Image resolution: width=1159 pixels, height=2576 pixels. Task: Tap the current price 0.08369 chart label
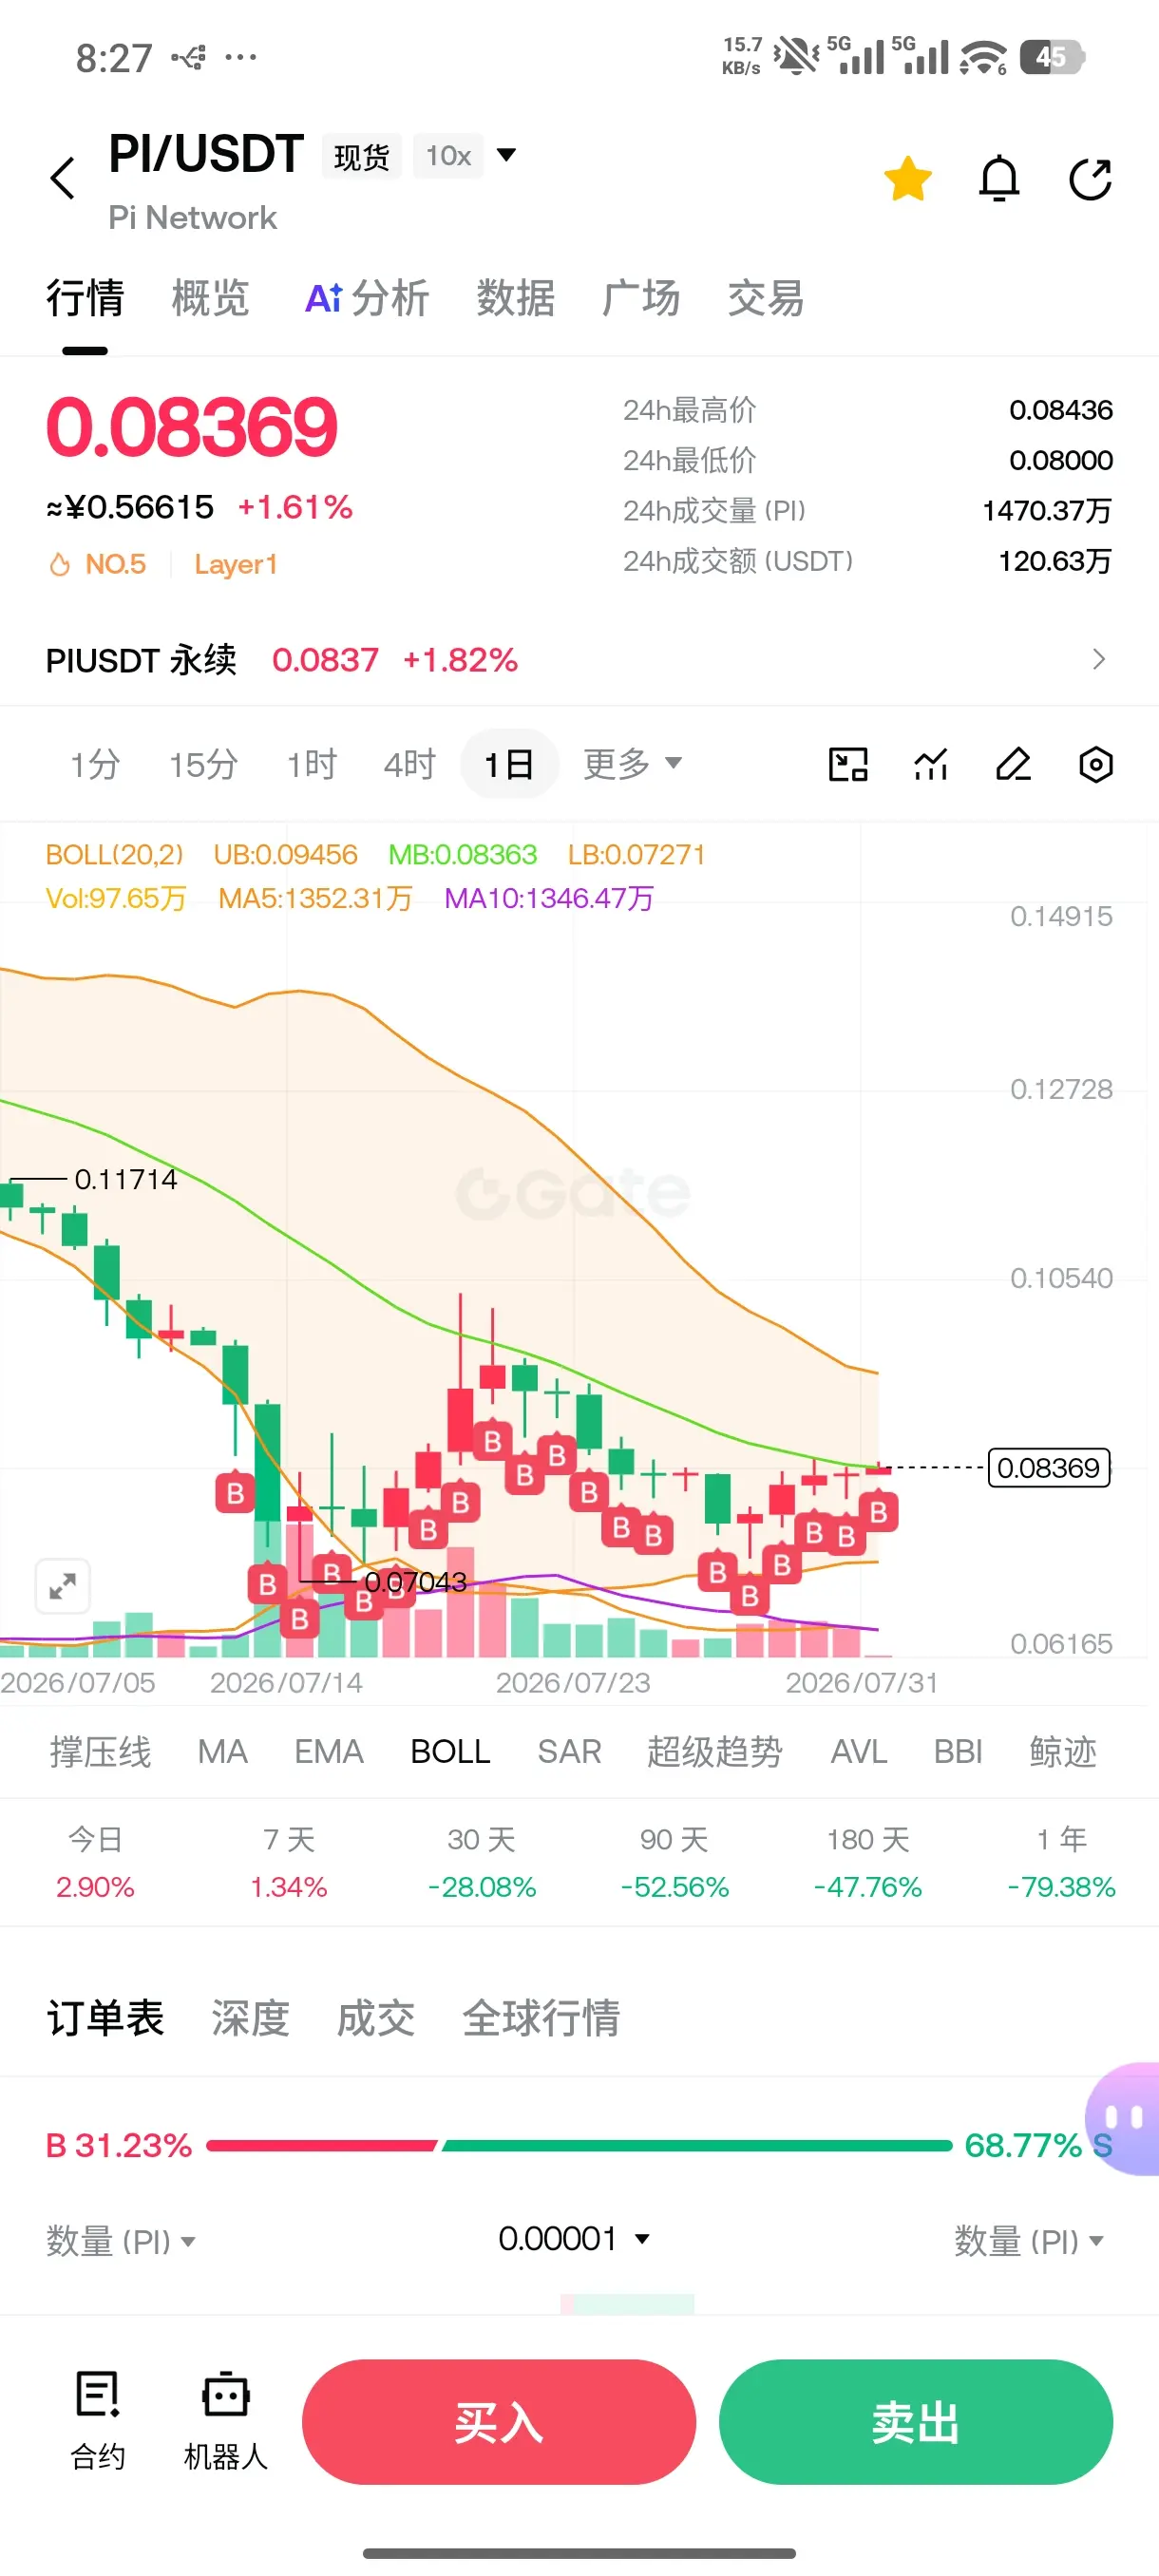(1049, 1467)
